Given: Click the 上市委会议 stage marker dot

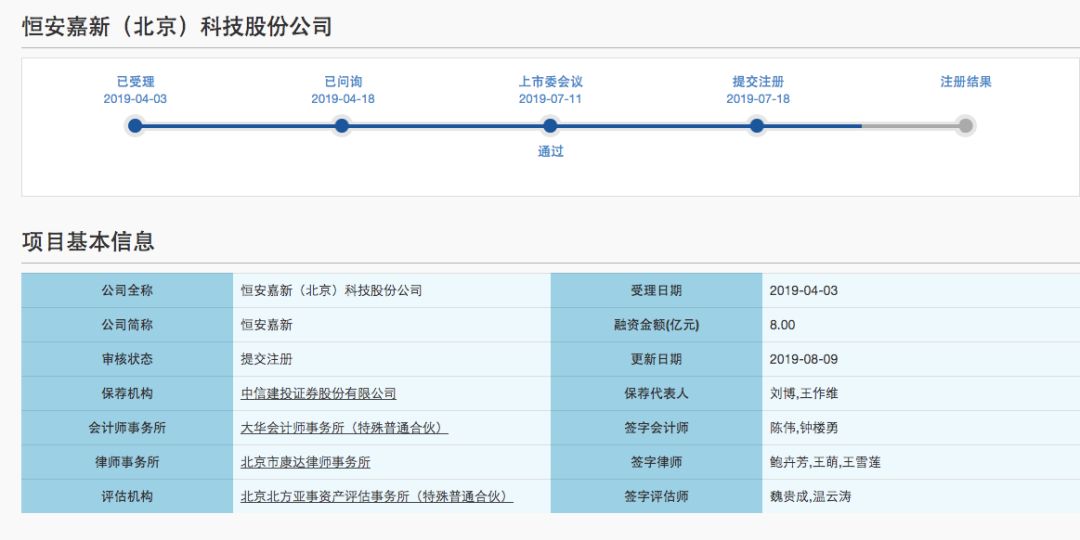Looking at the screenshot, I should pos(550,125).
